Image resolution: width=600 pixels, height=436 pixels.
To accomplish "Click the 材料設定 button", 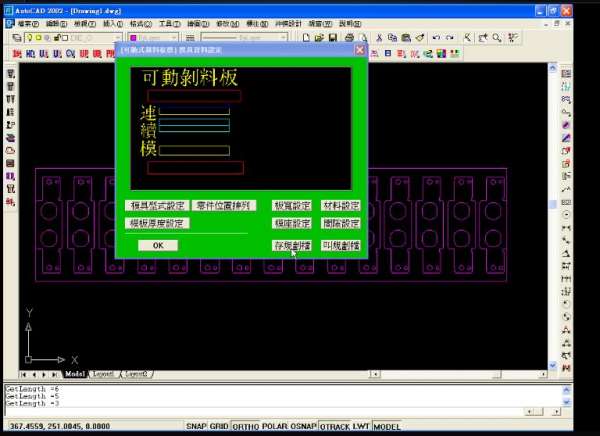I will click(340, 205).
